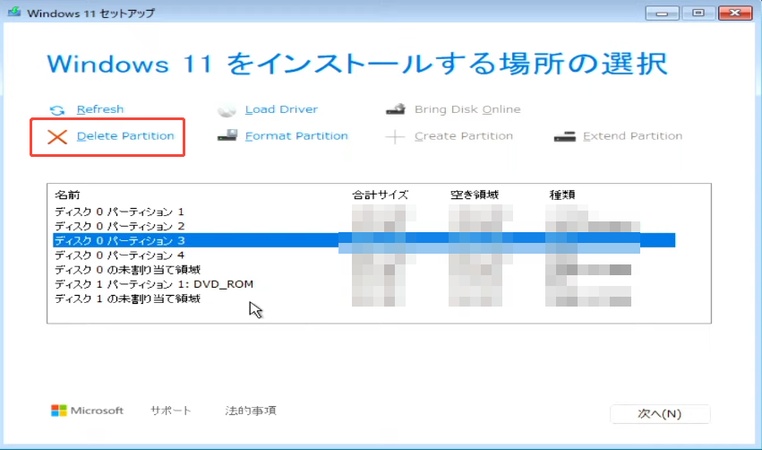Select ディスク 1 の未割り当て領域 row

tap(127, 299)
